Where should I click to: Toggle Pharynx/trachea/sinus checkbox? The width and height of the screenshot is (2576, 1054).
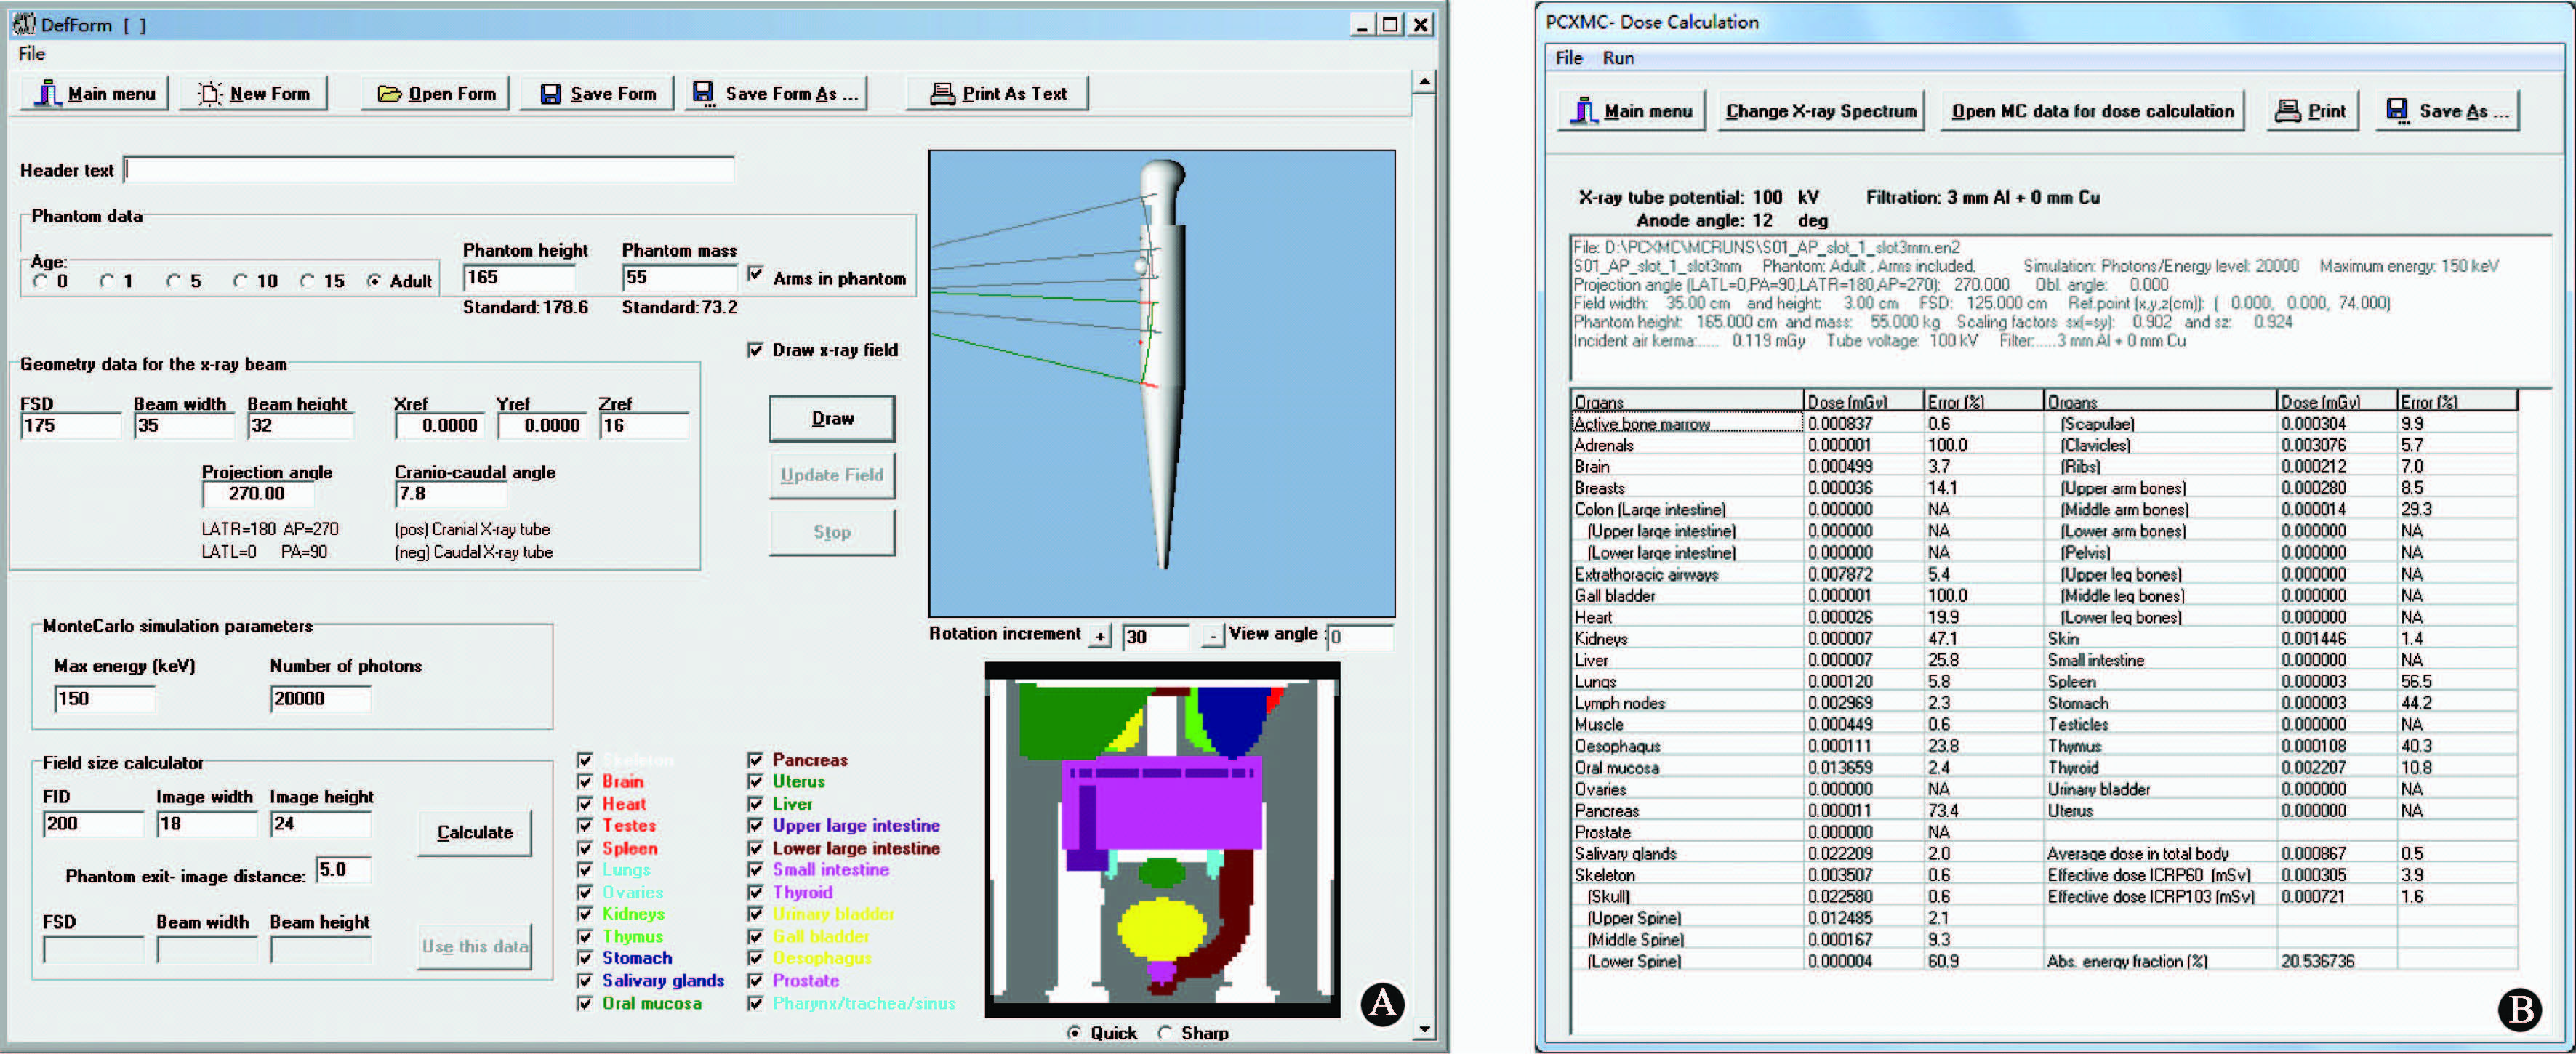(755, 1003)
